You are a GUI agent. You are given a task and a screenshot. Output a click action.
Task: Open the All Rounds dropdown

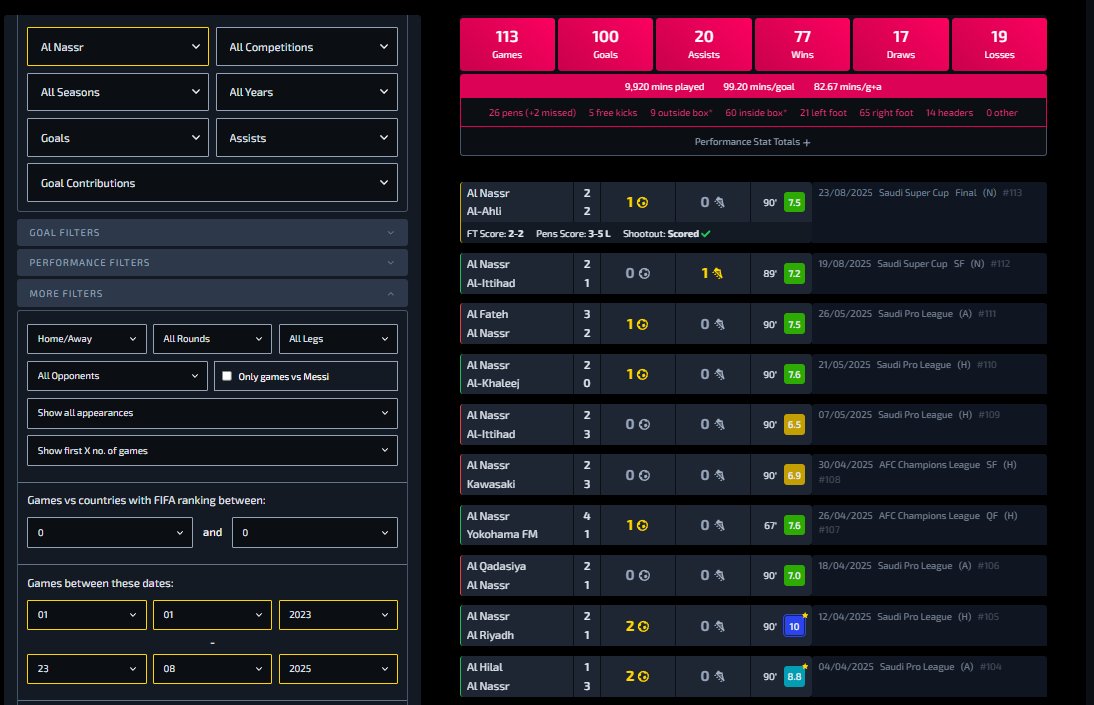tap(212, 339)
